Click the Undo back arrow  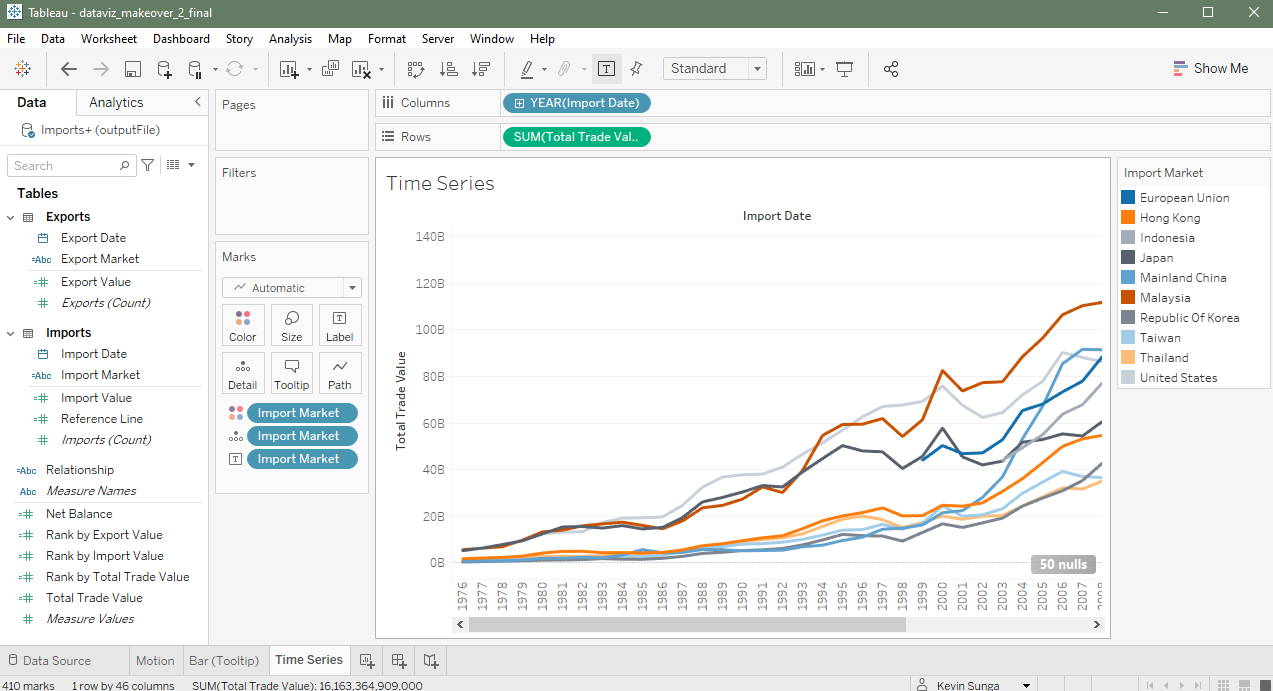tap(69, 69)
